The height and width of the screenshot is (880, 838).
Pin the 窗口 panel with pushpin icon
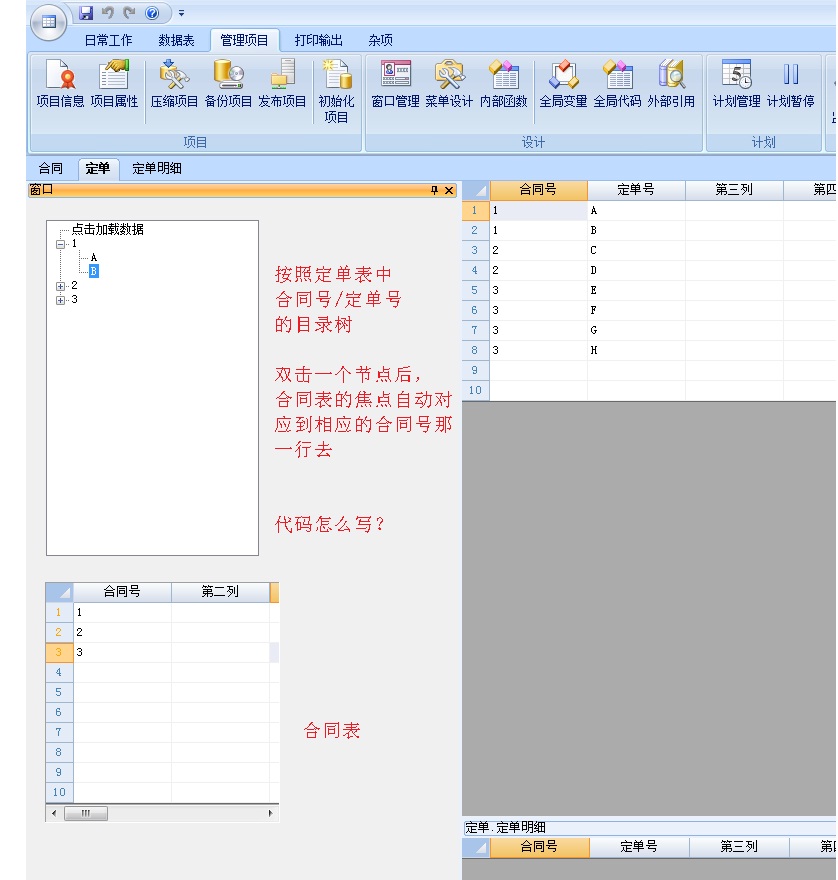click(x=434, y=190)
